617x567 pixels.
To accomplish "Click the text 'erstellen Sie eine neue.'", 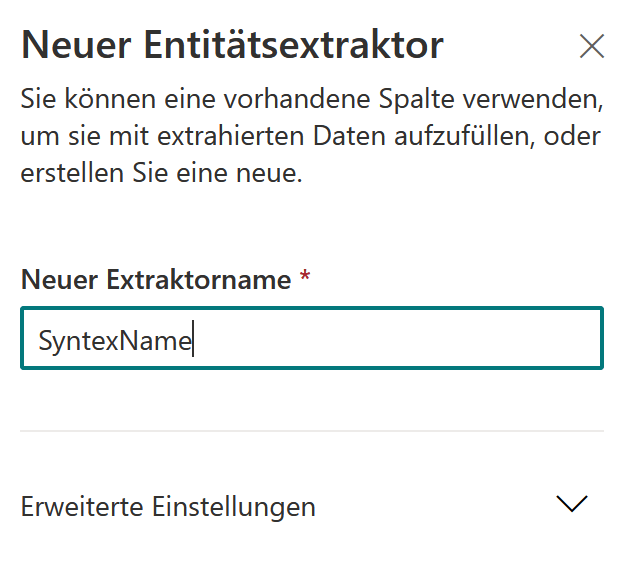I will point(161,173).
